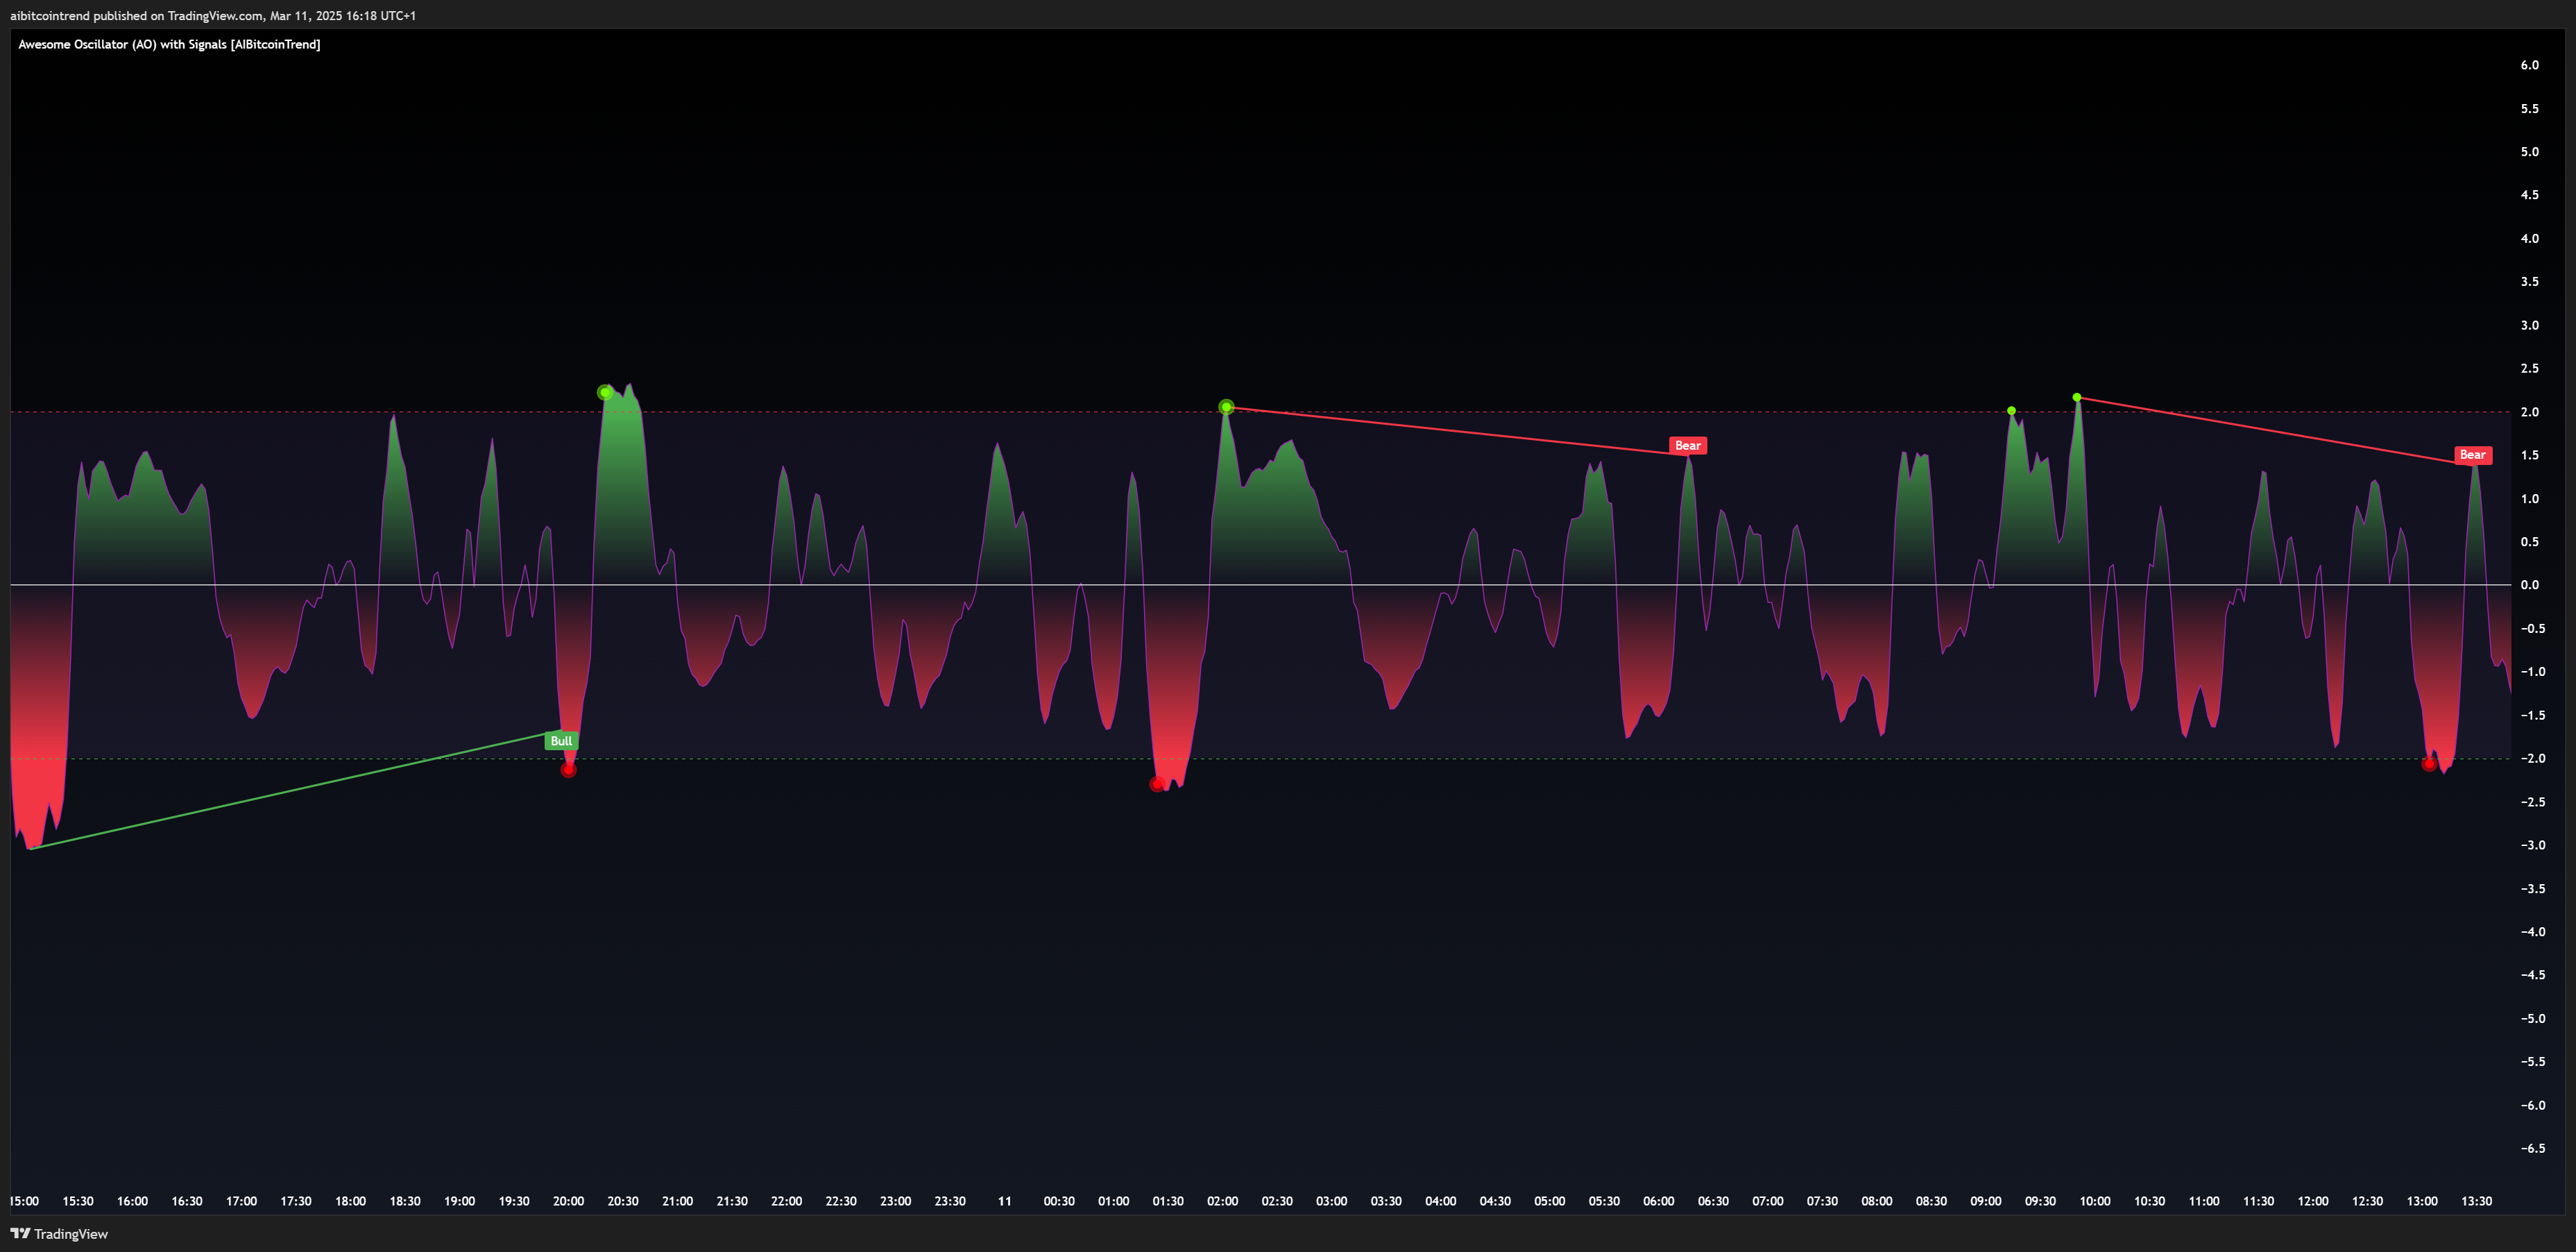2576x1252 pixels.
Task: Click the −3.0 value on the price axis
Action: pos(2532,845)
